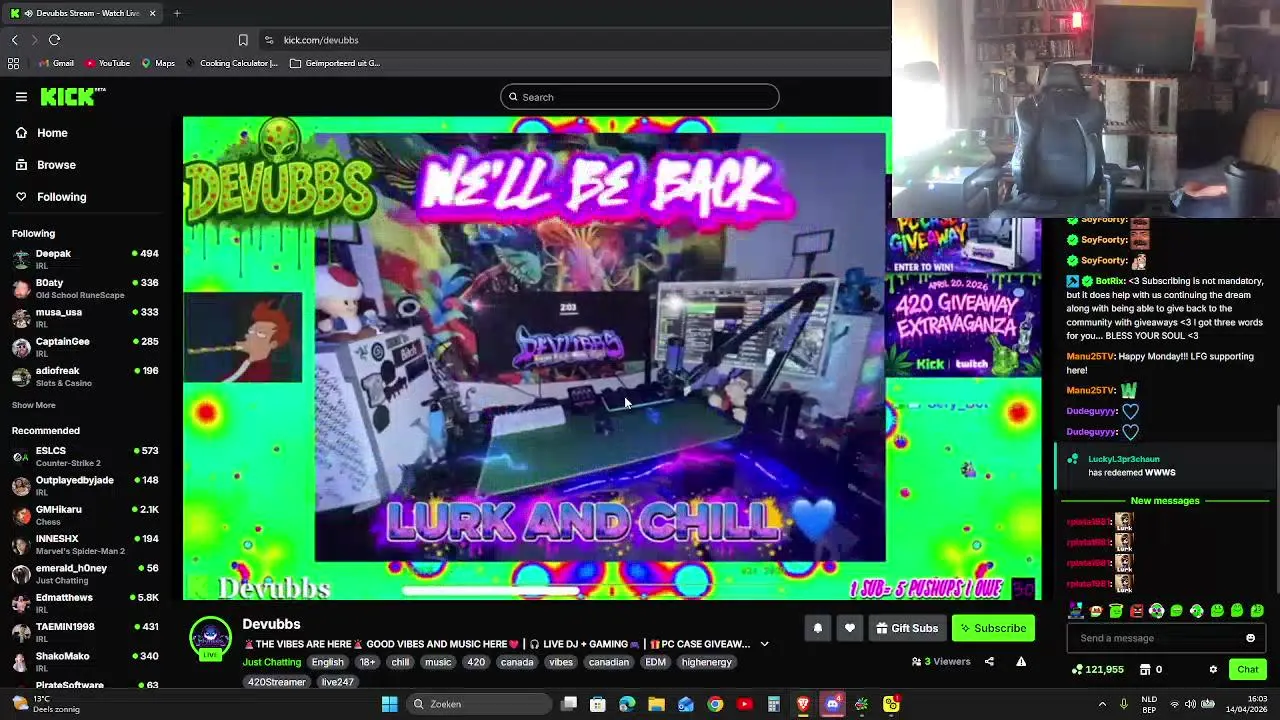Click the green Chat send button
The image size is (1280, 720).
coord(1248,669)
